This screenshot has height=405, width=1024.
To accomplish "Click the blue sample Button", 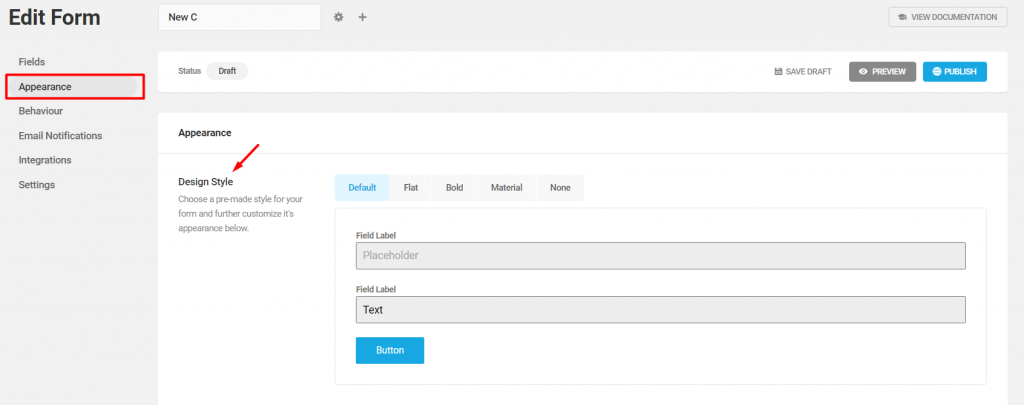I will tap(390, 350).
